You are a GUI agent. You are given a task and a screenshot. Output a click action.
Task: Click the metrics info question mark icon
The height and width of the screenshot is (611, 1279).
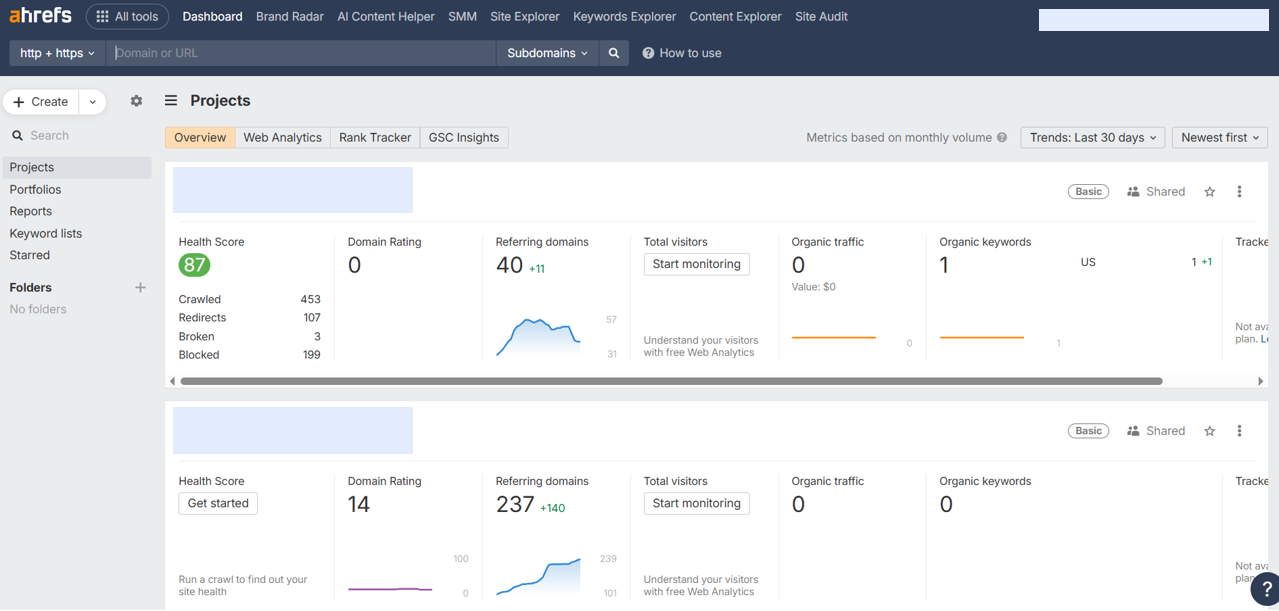pyautogui.click(x=1002, y=138)
